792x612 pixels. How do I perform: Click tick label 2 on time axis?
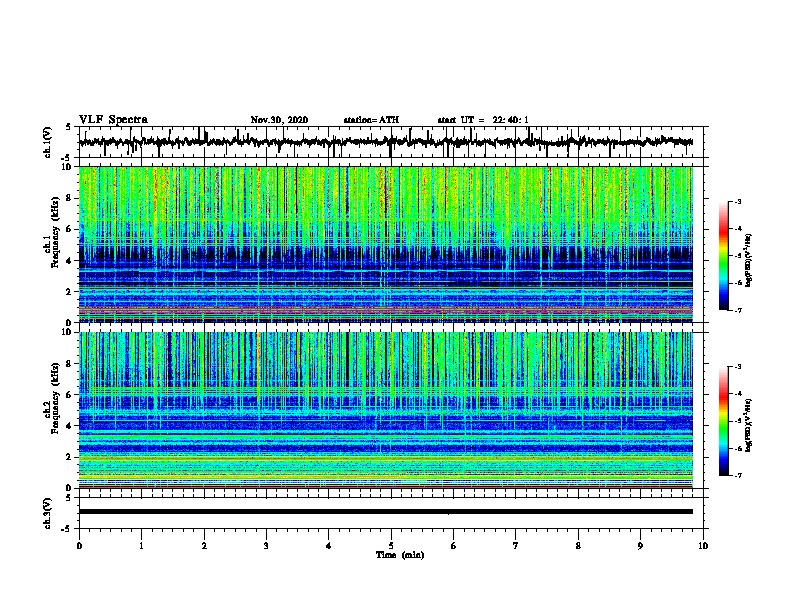coord(204,546)
